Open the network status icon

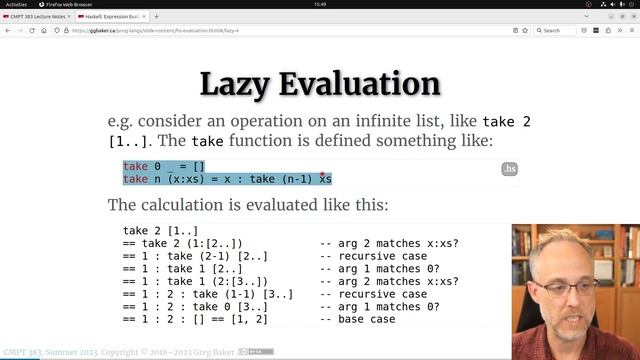pyautogui.click(x=603, y=4)
